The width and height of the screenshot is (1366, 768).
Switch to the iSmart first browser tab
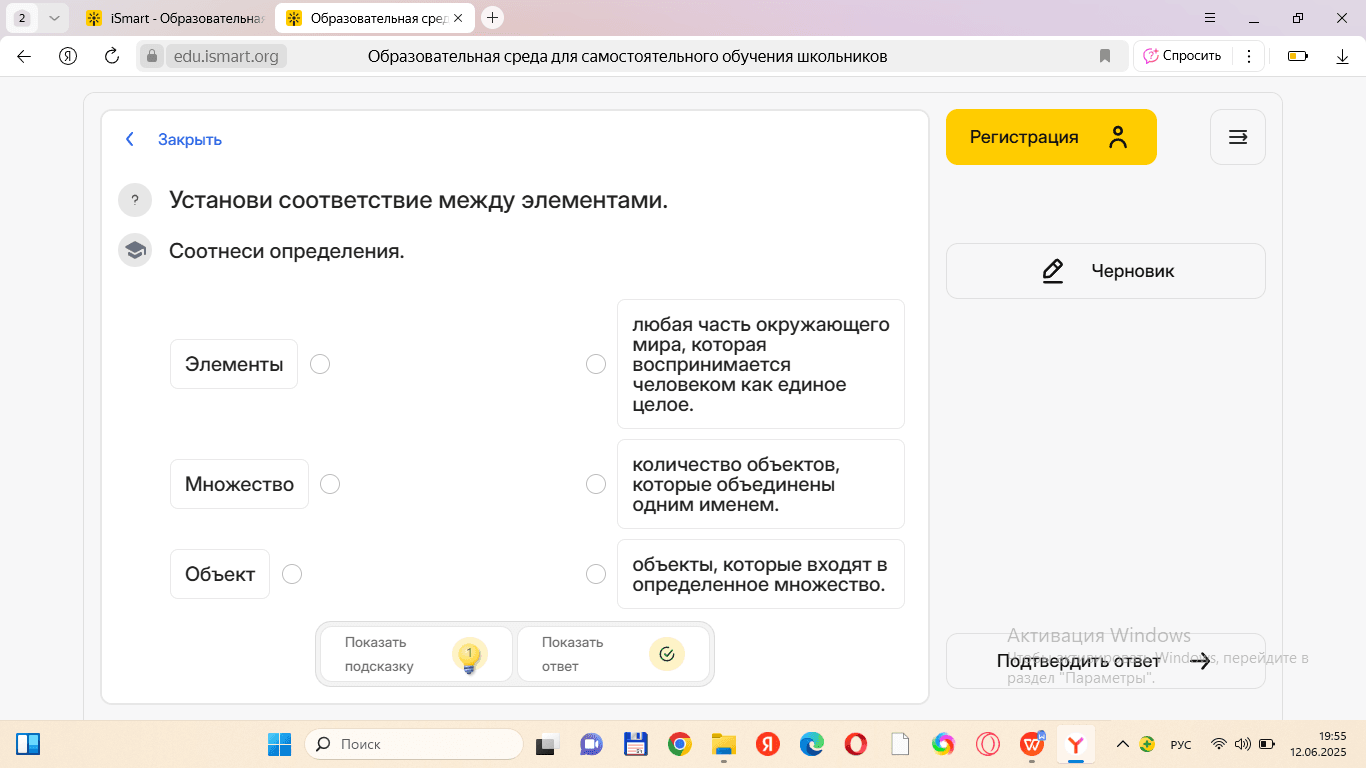(x=175, y=18)
